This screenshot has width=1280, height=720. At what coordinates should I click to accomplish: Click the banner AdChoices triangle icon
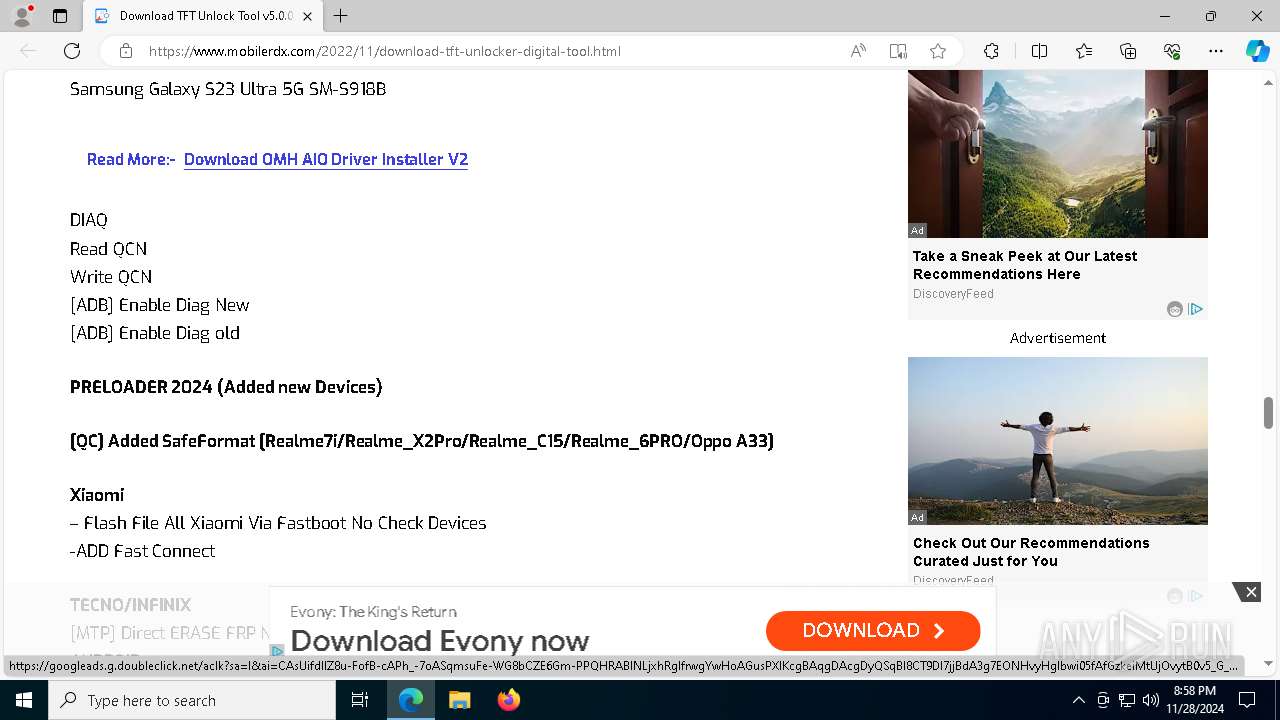[277, 650]
